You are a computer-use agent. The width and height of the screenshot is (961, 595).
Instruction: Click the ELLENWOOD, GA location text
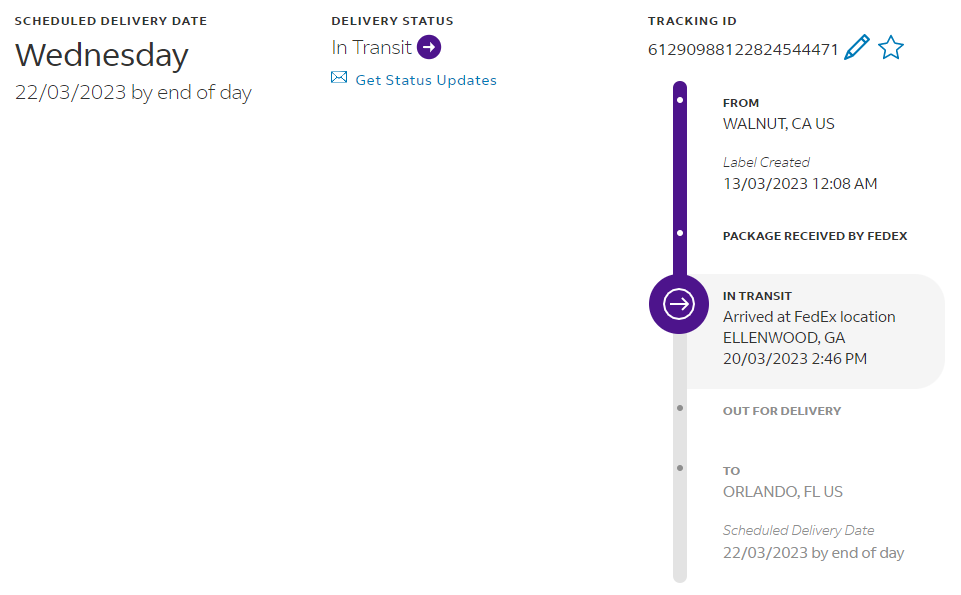[x=784, y=338]
